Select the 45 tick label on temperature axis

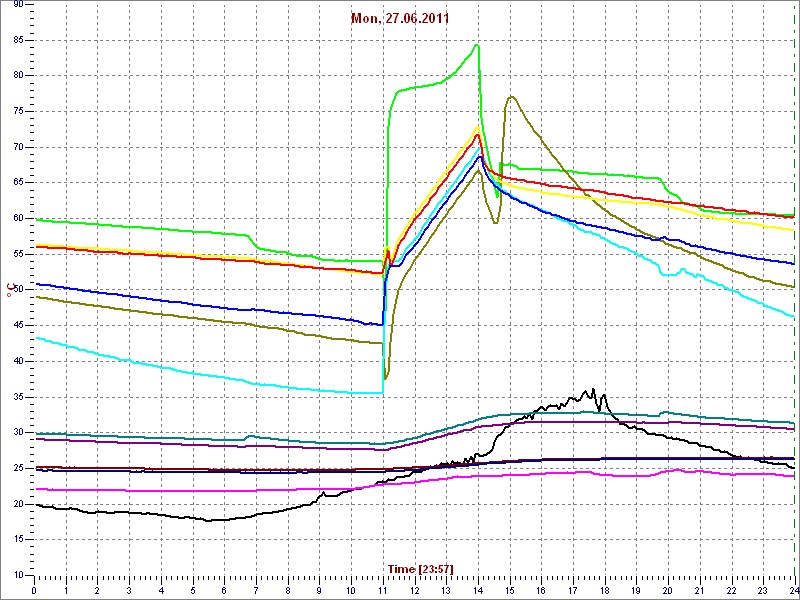[x=17, y=326]
